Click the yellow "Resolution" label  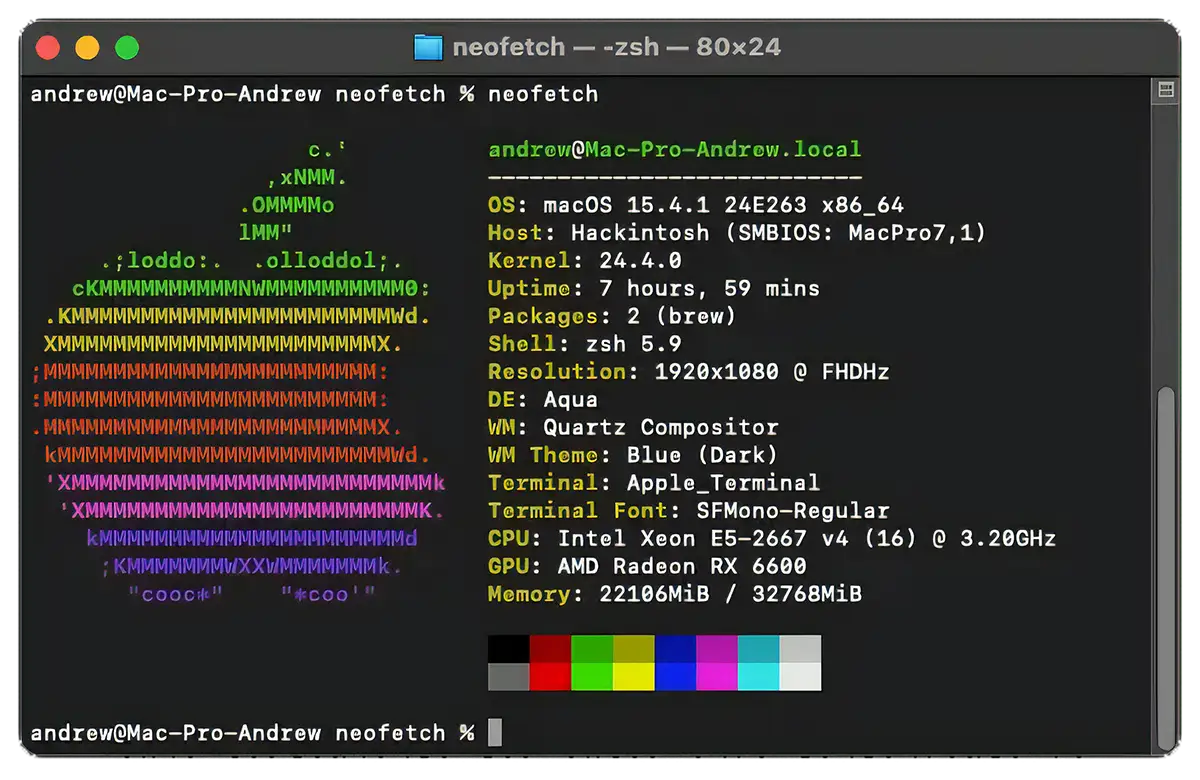(x=557, y=372)
